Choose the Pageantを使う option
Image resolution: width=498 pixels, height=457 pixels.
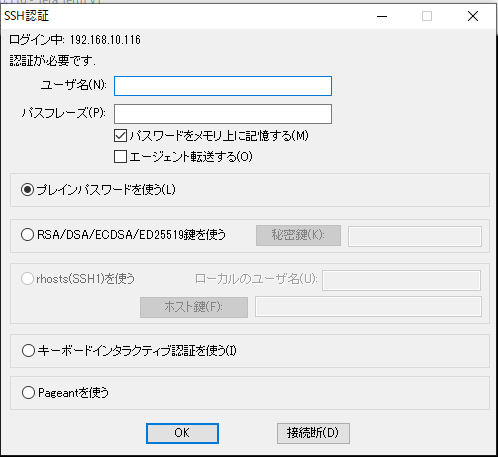28,393
